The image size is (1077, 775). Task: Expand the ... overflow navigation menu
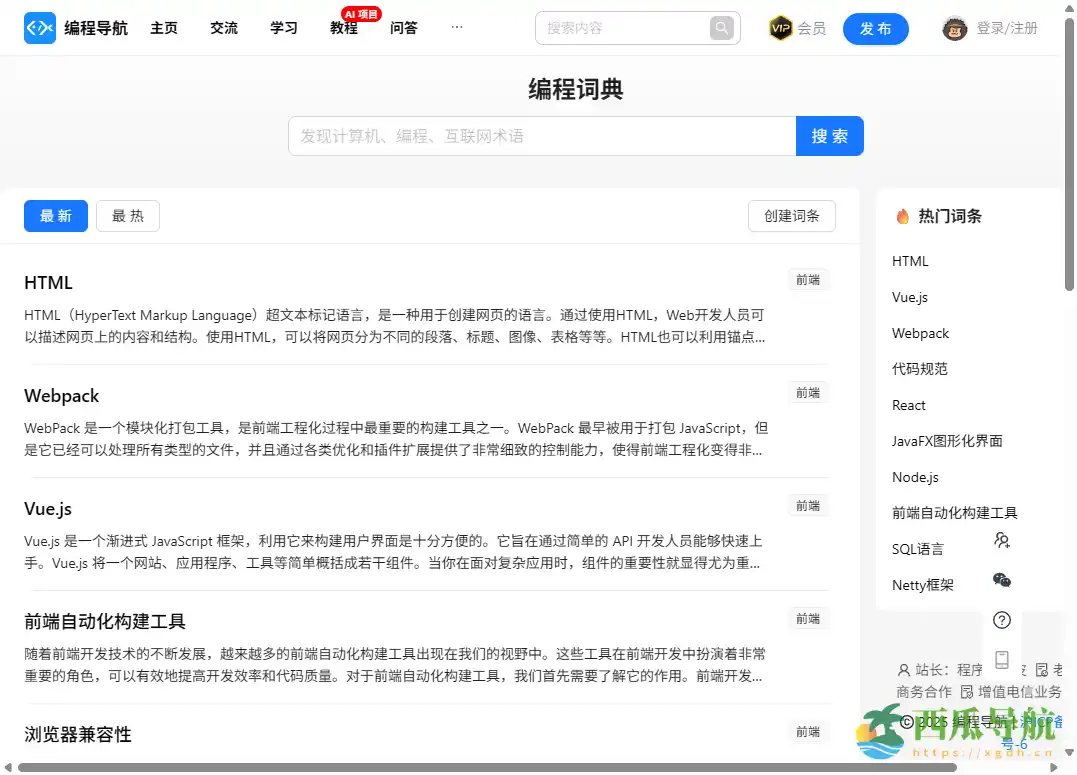[x=457, y=27]
